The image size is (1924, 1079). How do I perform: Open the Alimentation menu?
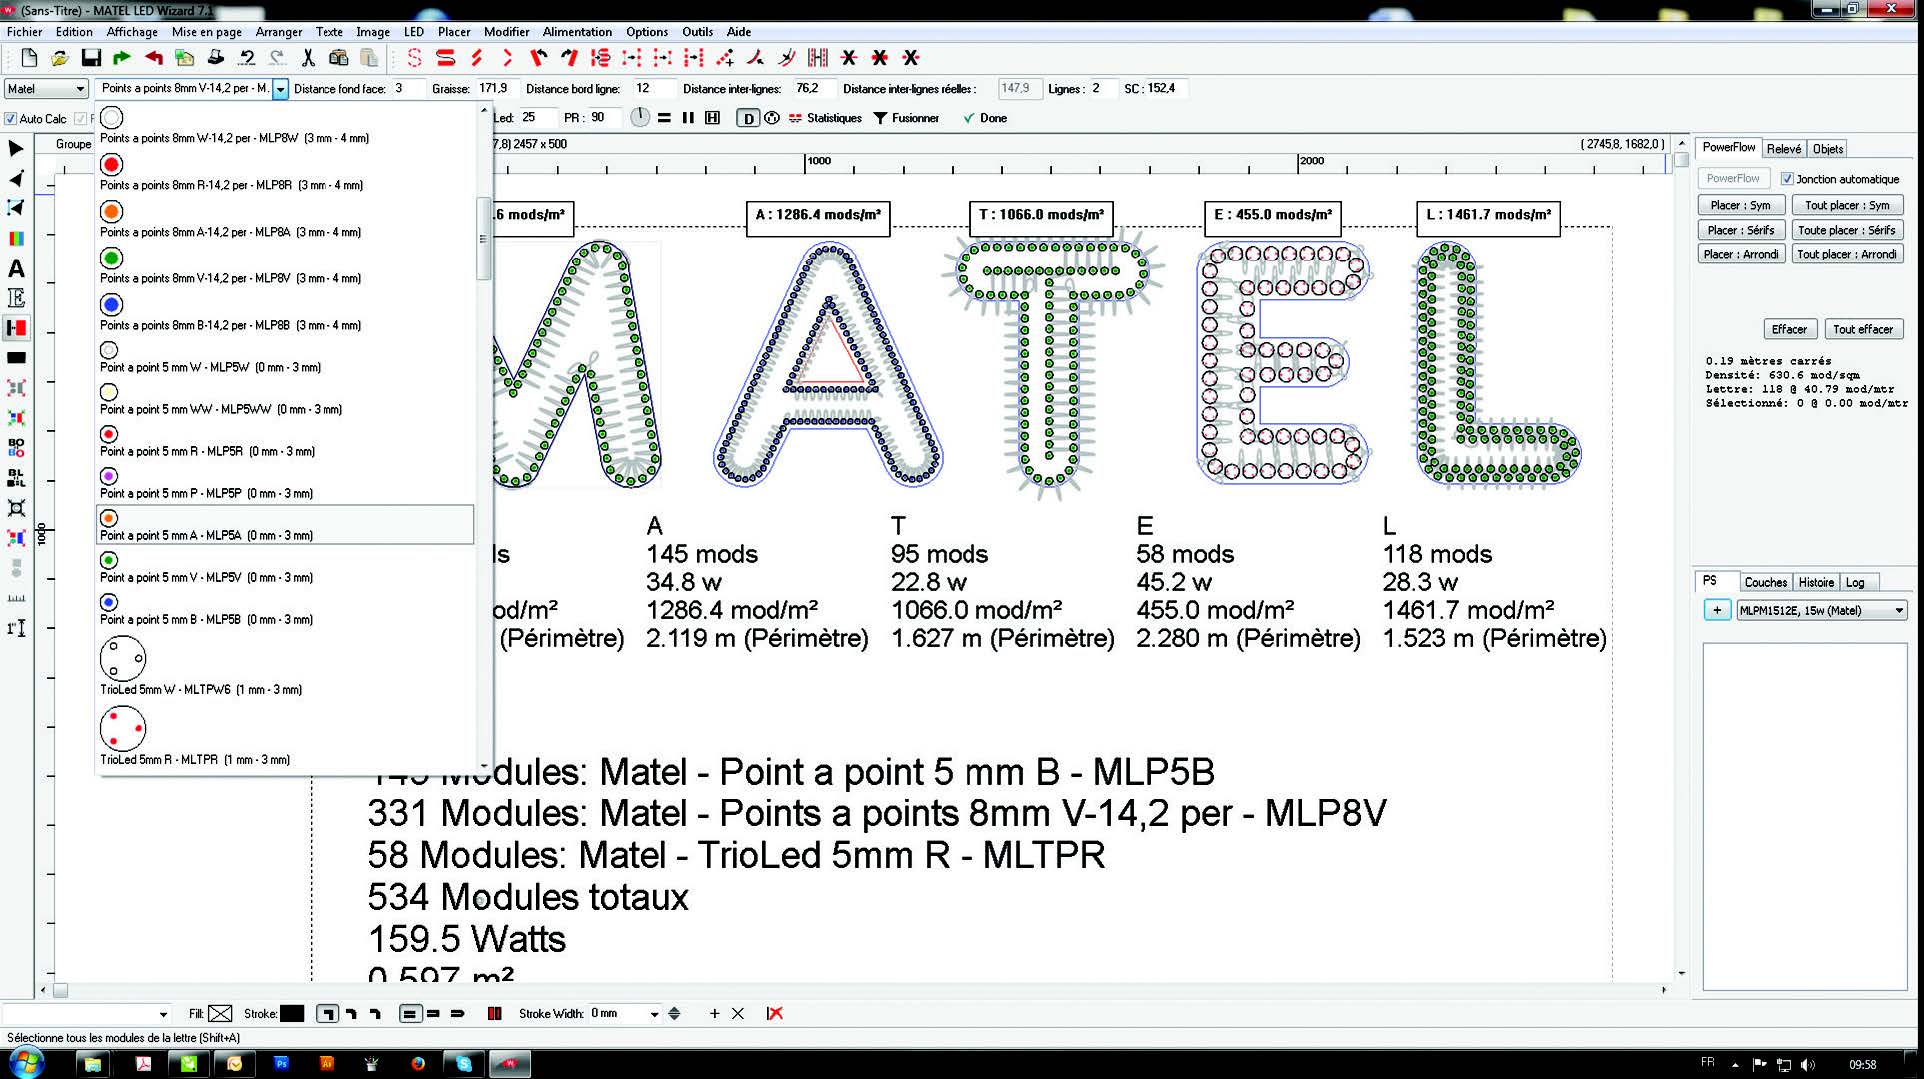coord(577,32)
